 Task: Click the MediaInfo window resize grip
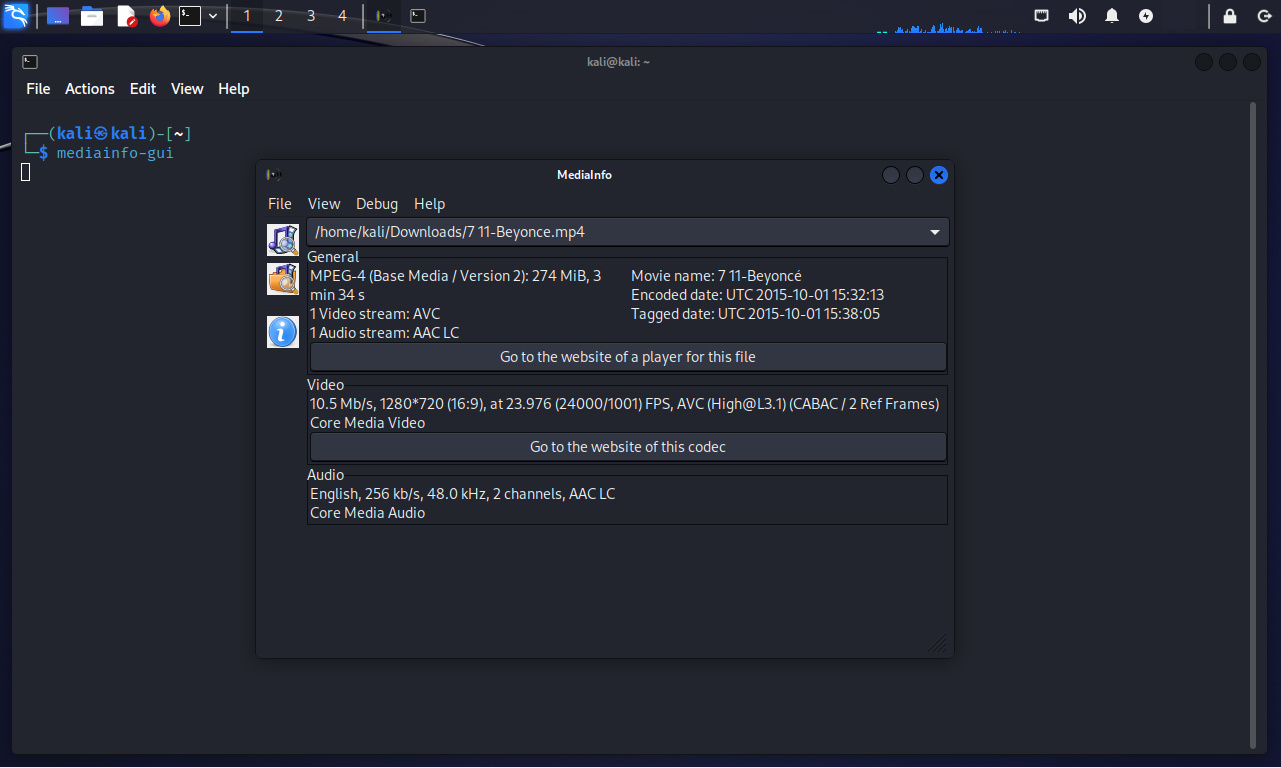(x=939, y=644)
